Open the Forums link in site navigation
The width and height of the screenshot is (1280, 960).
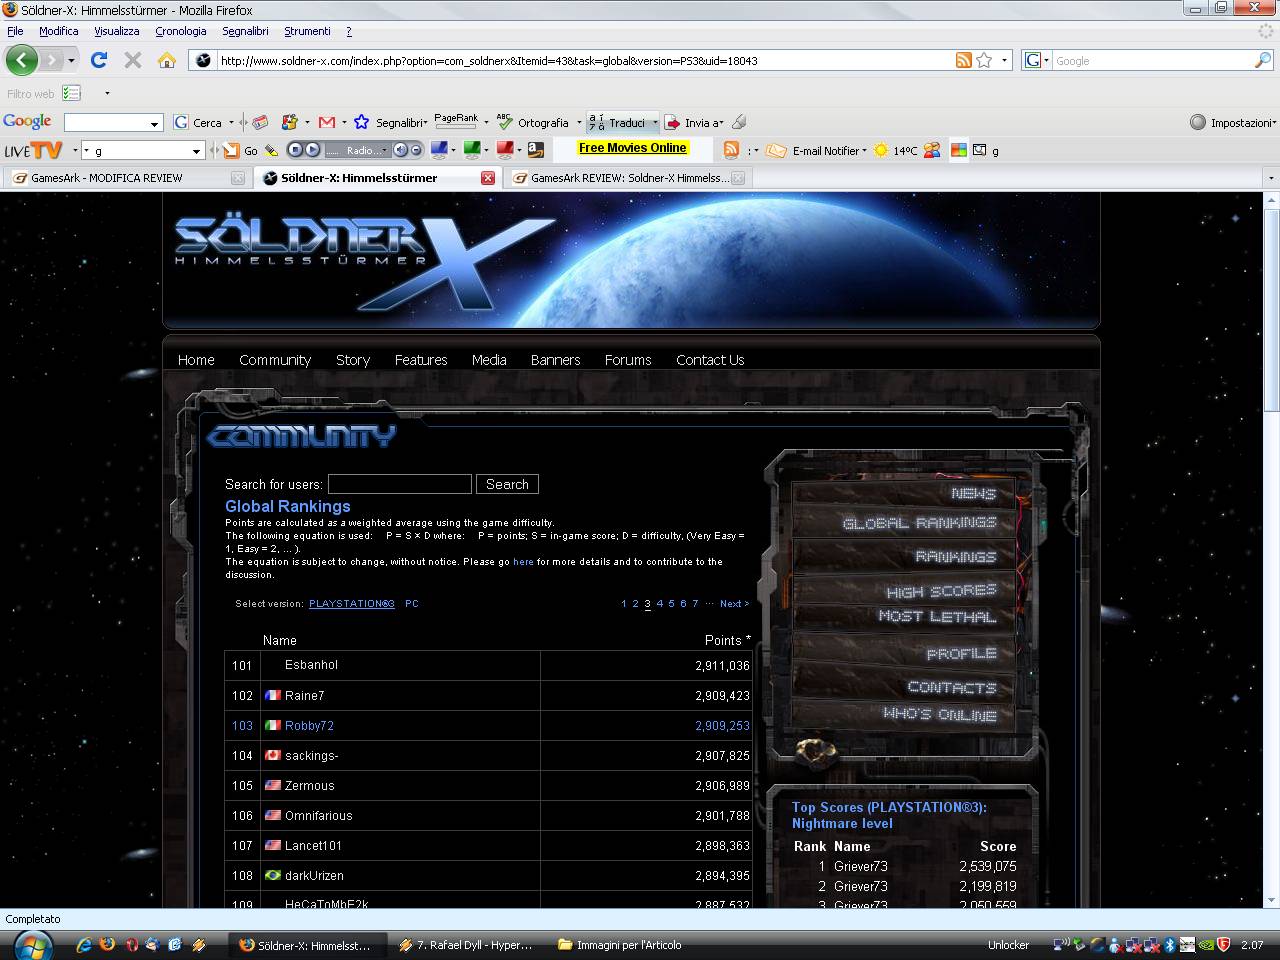pyautogui.click(x=628, y=360)
